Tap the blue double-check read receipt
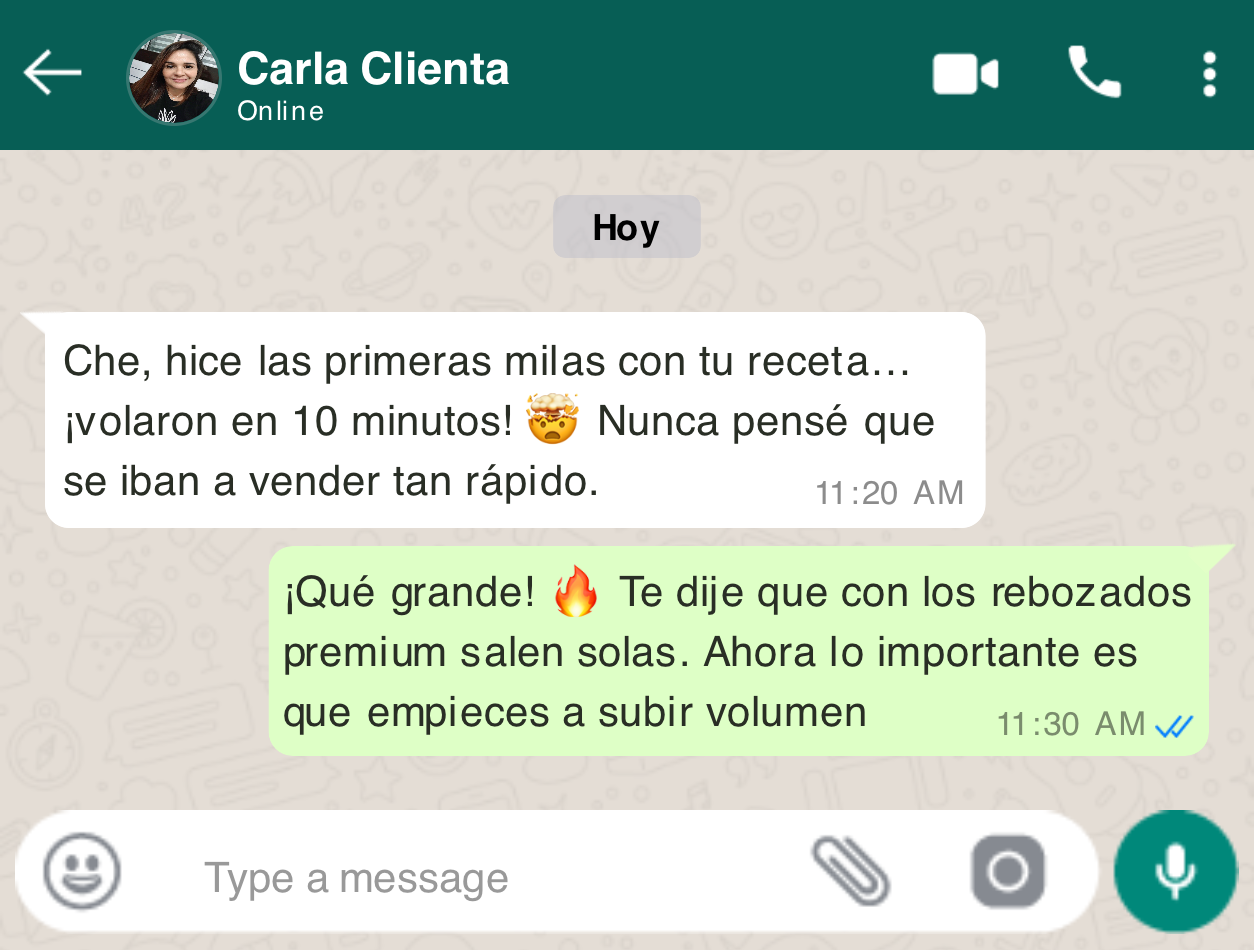The height and width of the screenshot is (951, 1254). point(1174,726)
